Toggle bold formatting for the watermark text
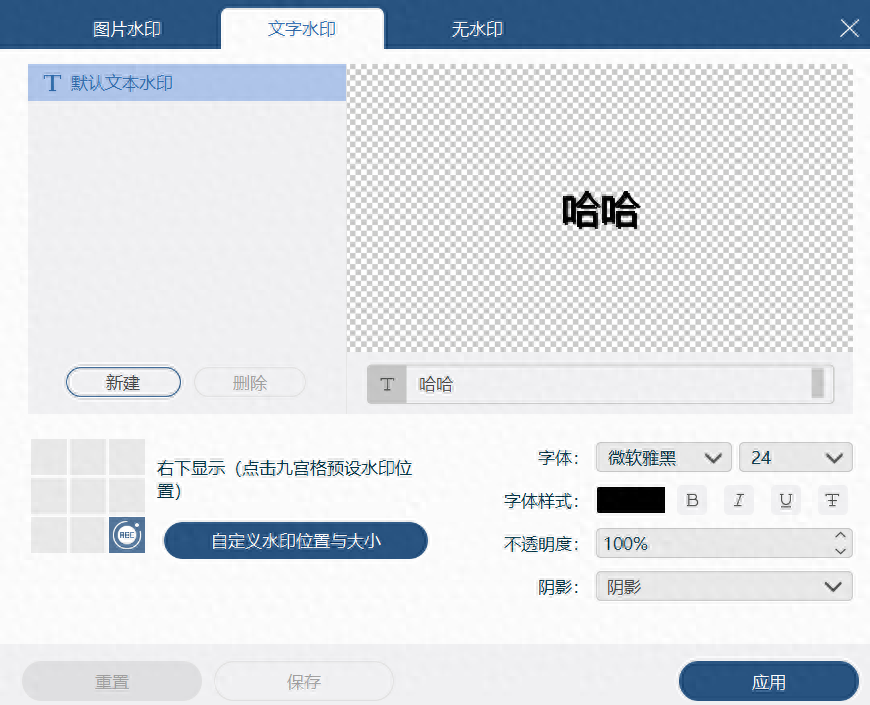This screenshot has height=705, width=870. click(692, 500)
